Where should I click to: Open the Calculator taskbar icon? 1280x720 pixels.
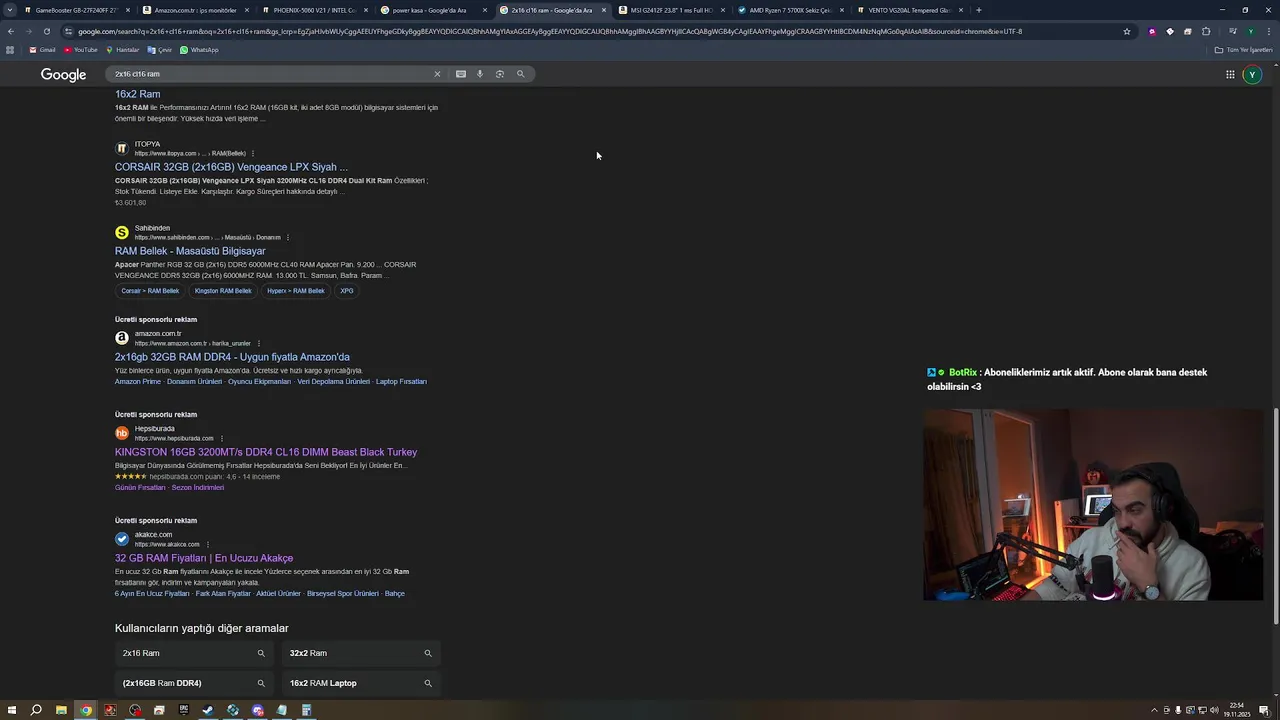[307, 710]
